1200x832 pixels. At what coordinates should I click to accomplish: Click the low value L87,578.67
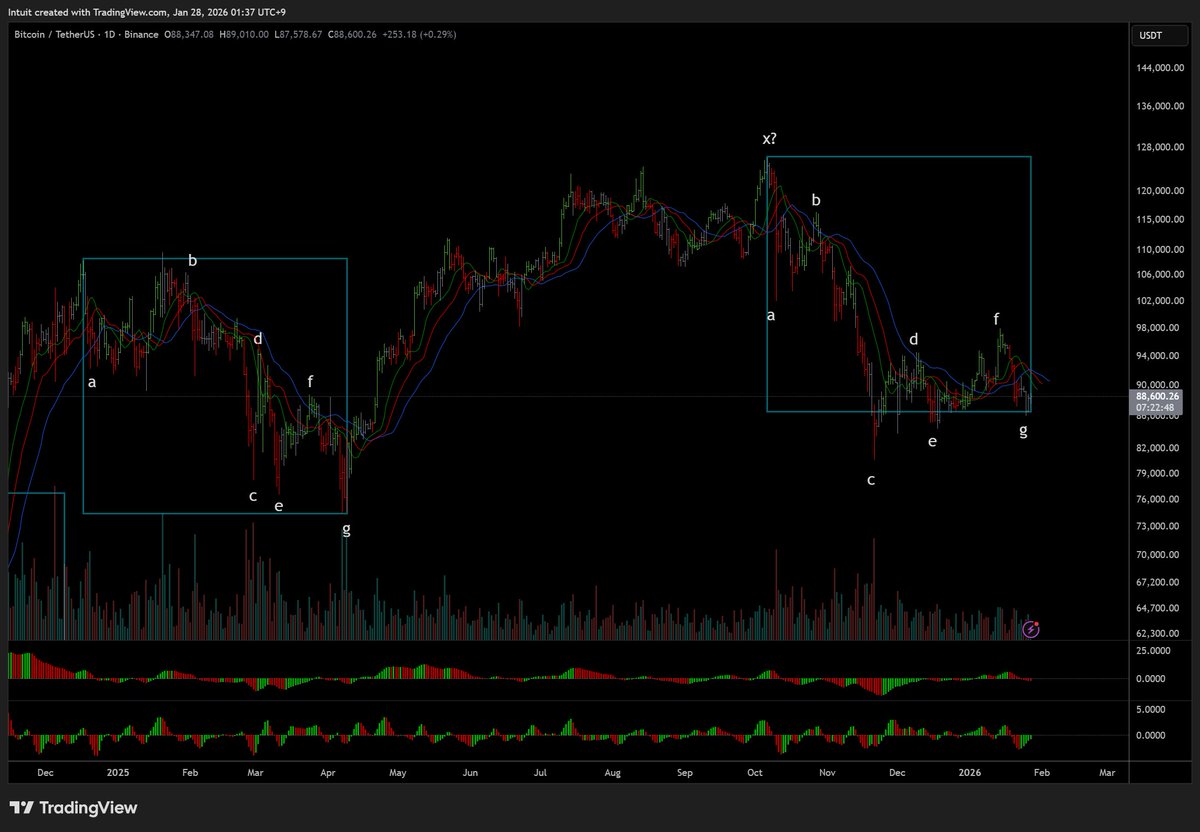(298, 35)
